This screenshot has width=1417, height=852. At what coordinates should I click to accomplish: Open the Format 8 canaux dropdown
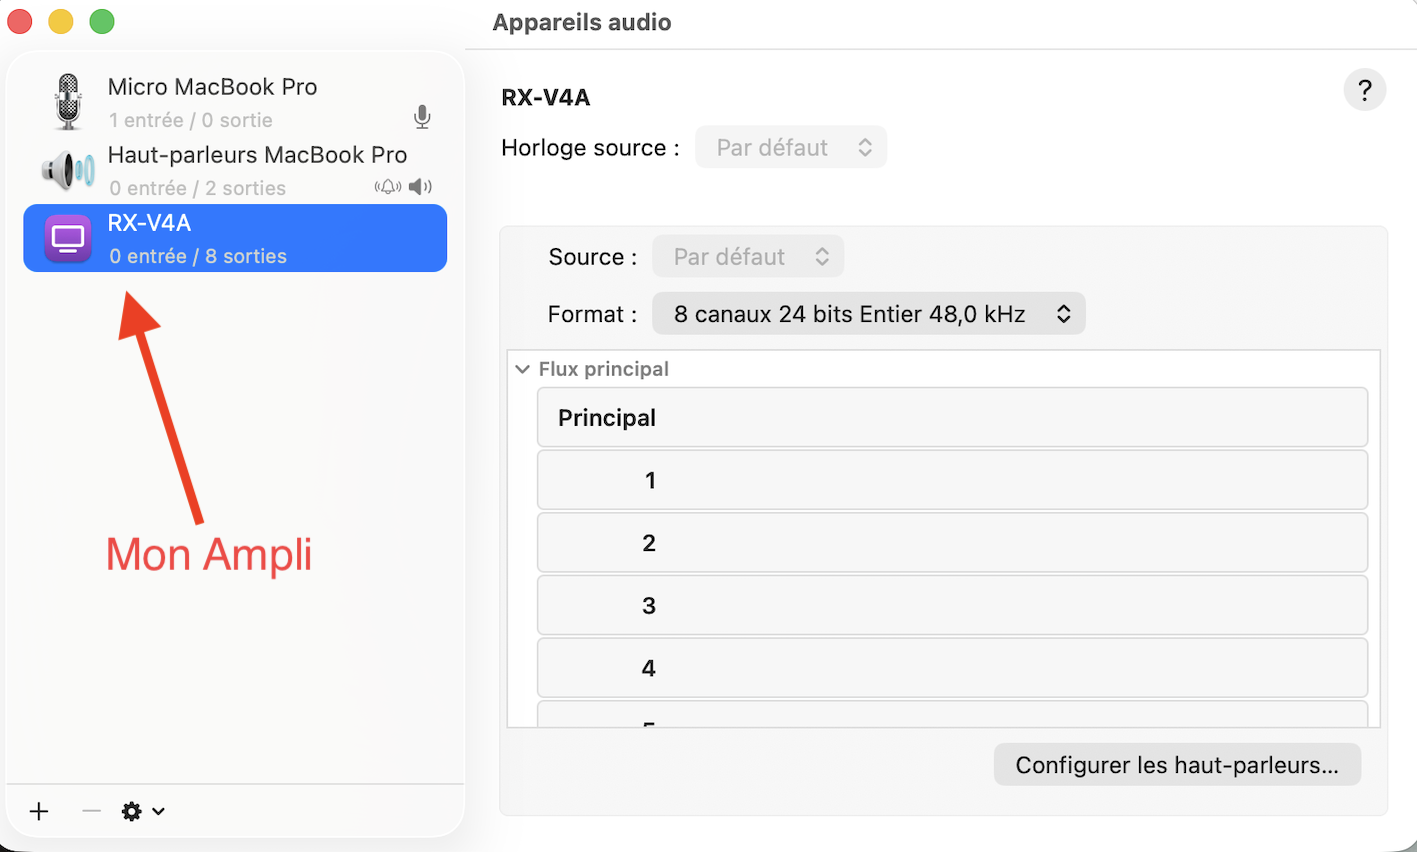click(x=868, y=314)
